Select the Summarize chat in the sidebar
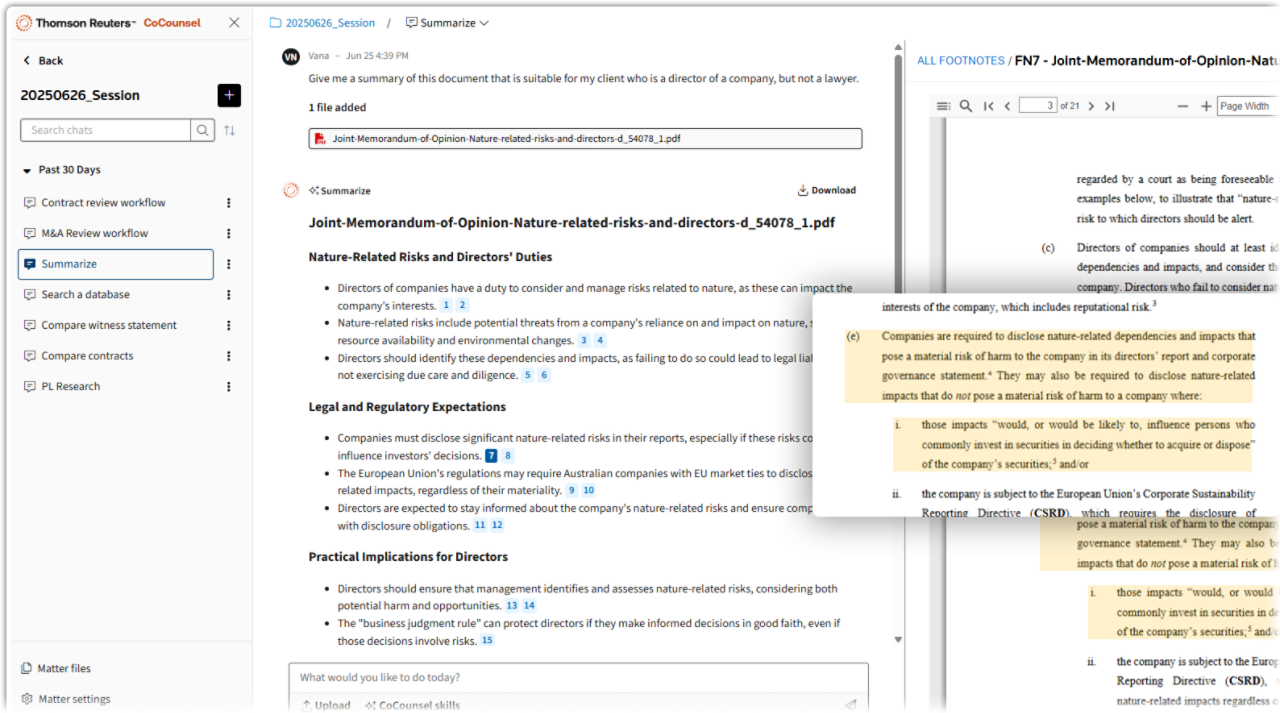Screen dimensions: 1280x713 (116, 264)
